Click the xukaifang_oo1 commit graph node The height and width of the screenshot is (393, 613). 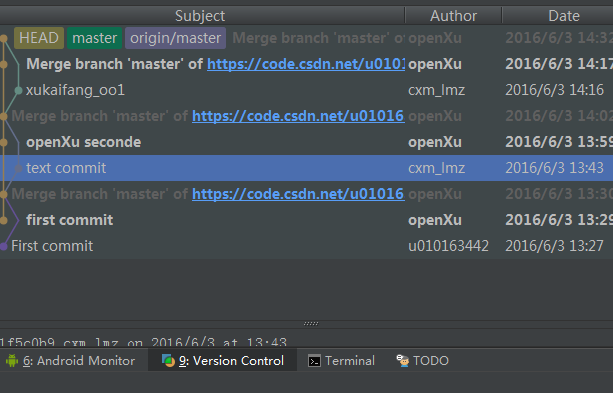tap(18, 90)
